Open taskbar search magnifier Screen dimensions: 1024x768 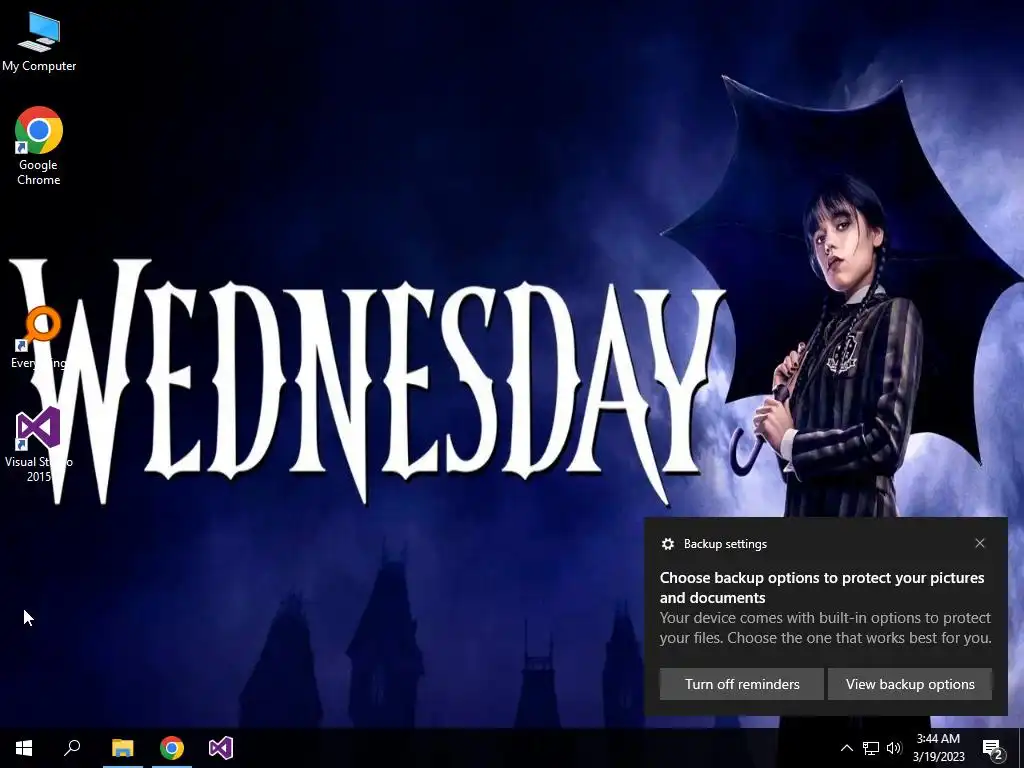pyautogui.click(x=72, y=748)
